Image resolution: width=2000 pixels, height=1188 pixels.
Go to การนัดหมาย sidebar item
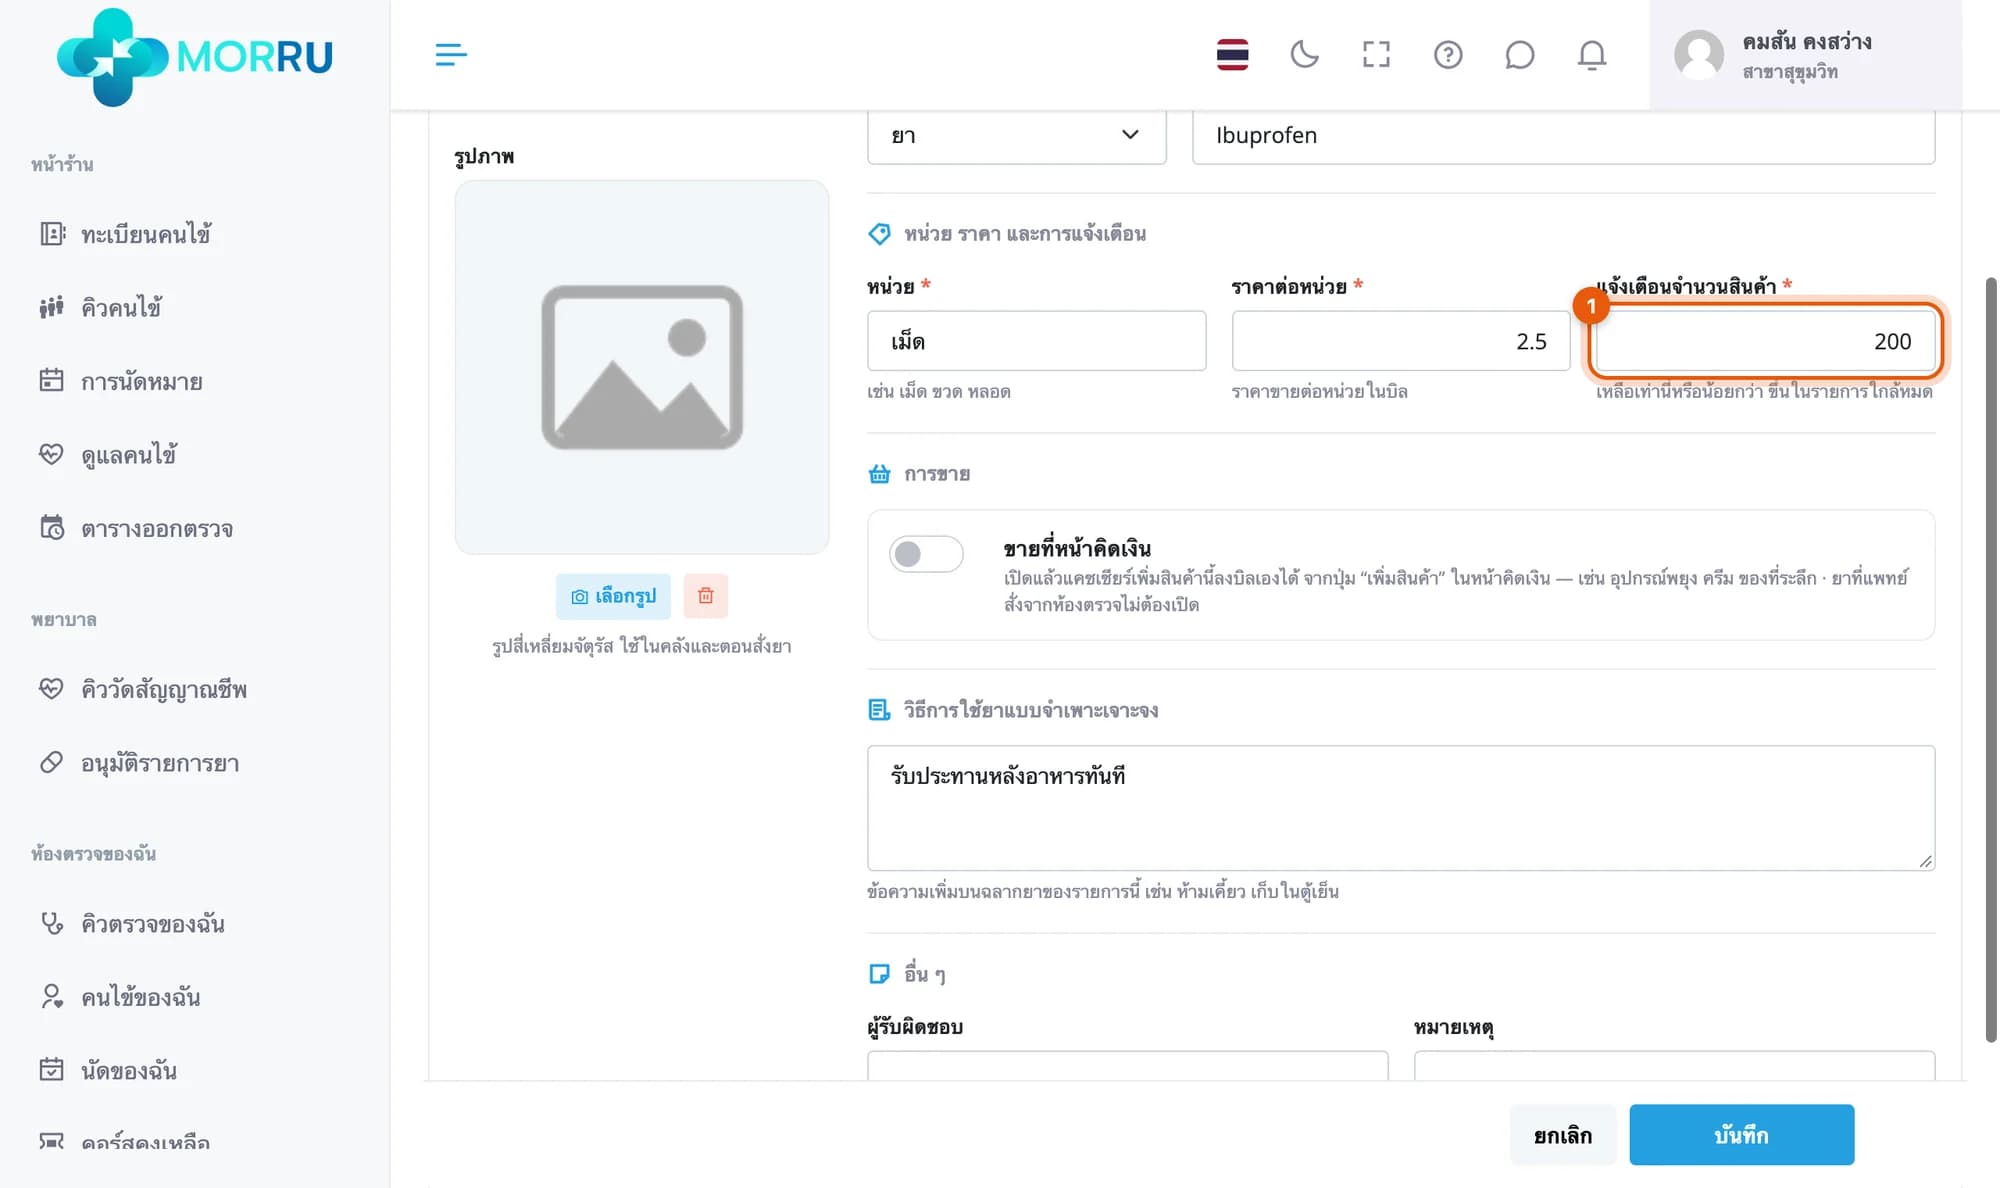[120, 381]
